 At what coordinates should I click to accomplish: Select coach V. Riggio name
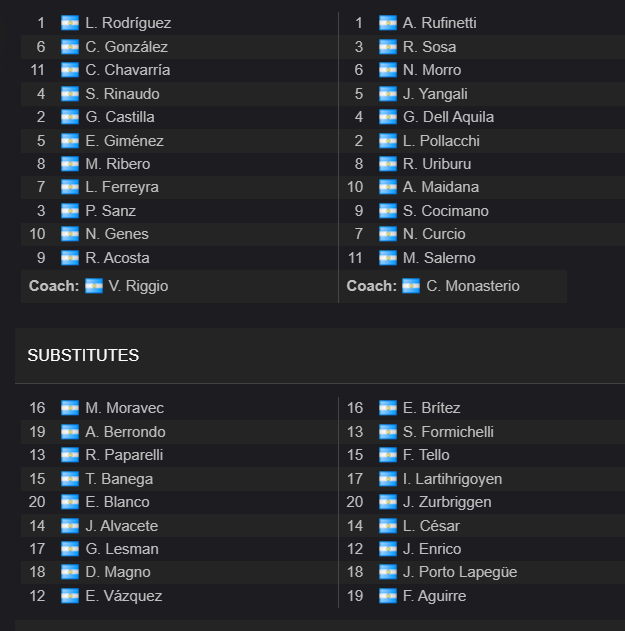coord(138,286)
